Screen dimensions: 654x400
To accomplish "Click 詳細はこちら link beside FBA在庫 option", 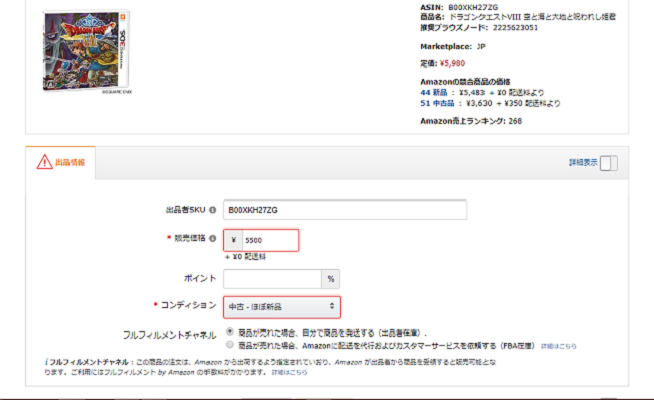I will click(558, 346).
